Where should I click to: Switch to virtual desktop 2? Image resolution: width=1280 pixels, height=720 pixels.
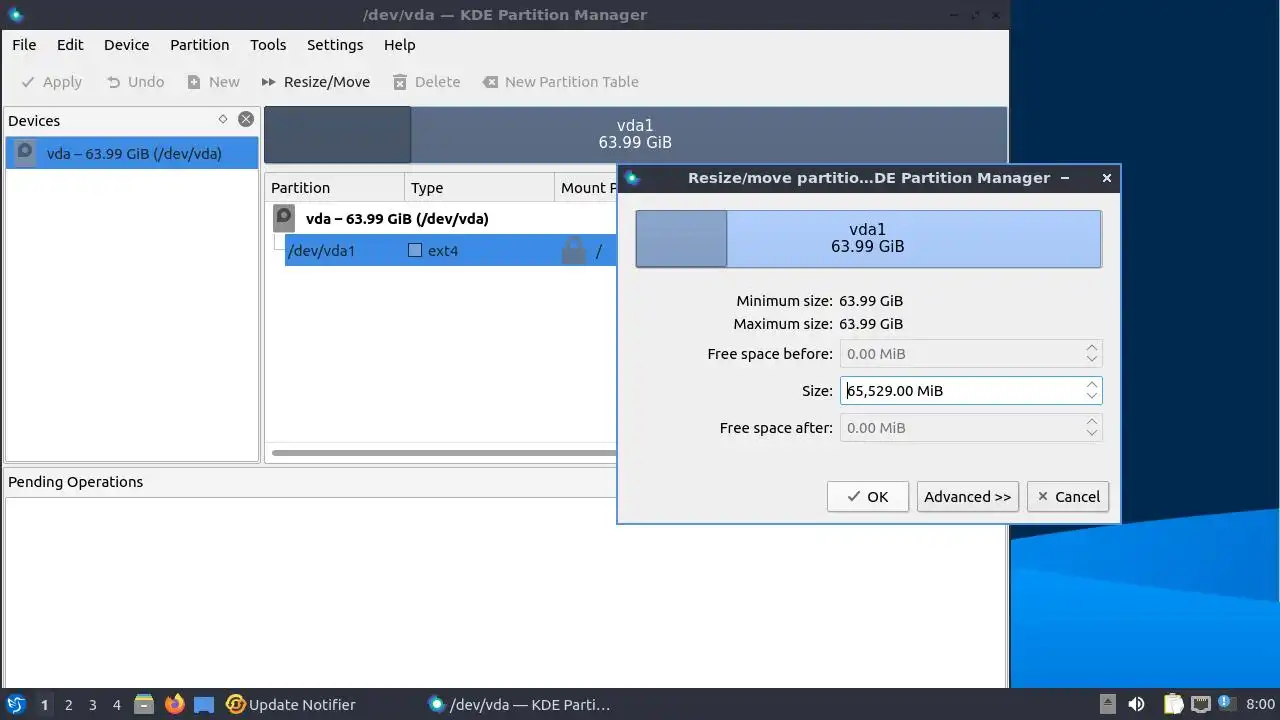69,705
